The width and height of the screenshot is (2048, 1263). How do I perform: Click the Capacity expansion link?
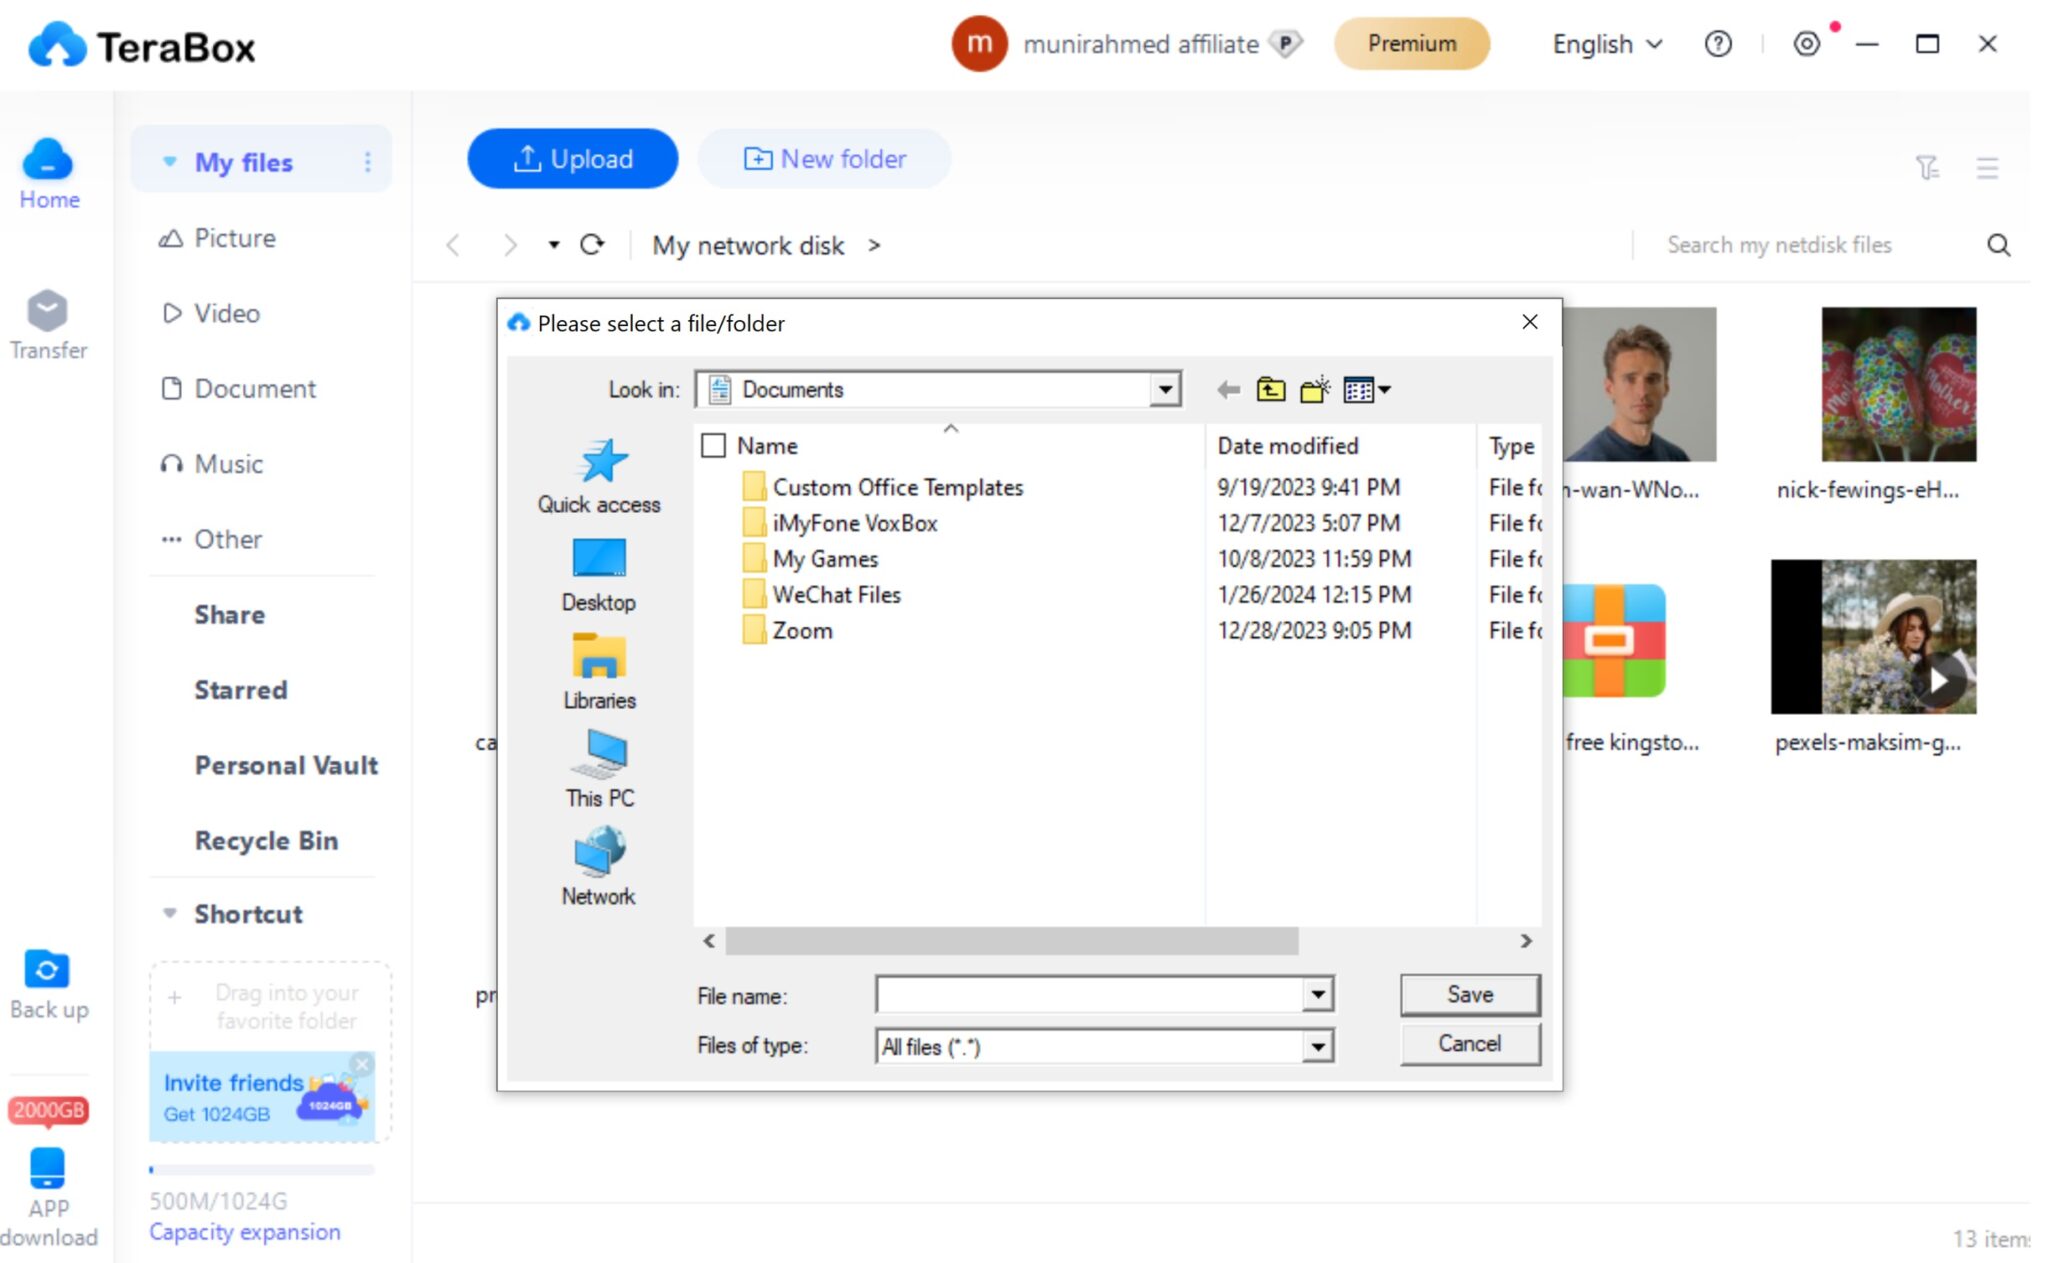pos(245,1232)
